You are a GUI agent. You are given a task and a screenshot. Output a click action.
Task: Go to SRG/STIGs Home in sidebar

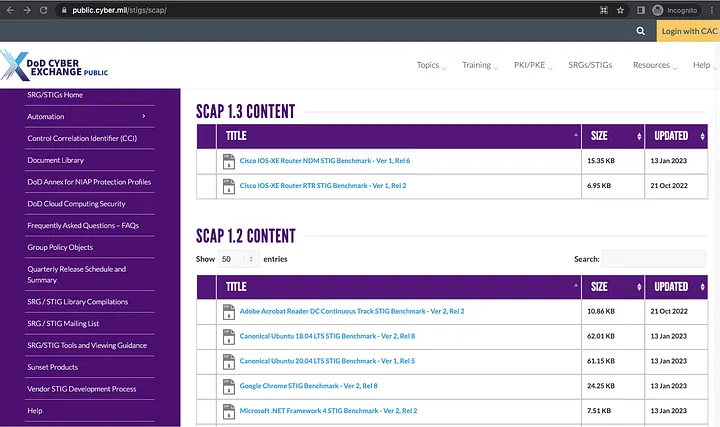(x=55, y=95)
